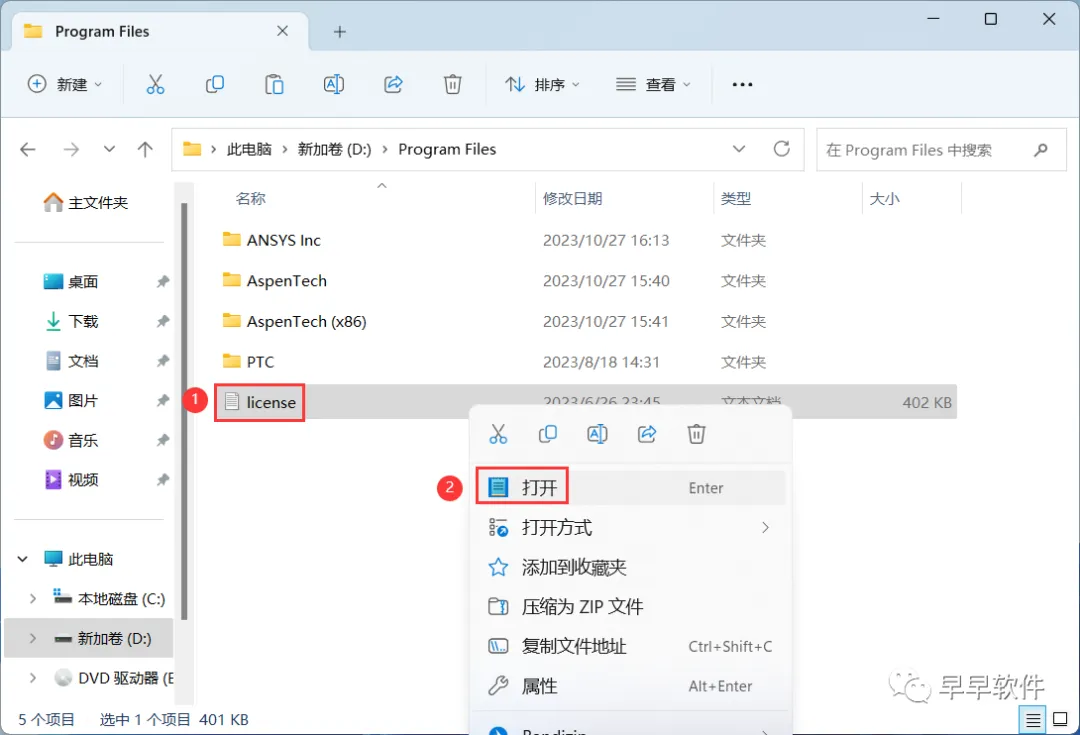Image resolution: width=1080 pixels, height=735 pixels.
Task: Click the Paste clipboard icon in toolbar
Action: pos(274,84)
